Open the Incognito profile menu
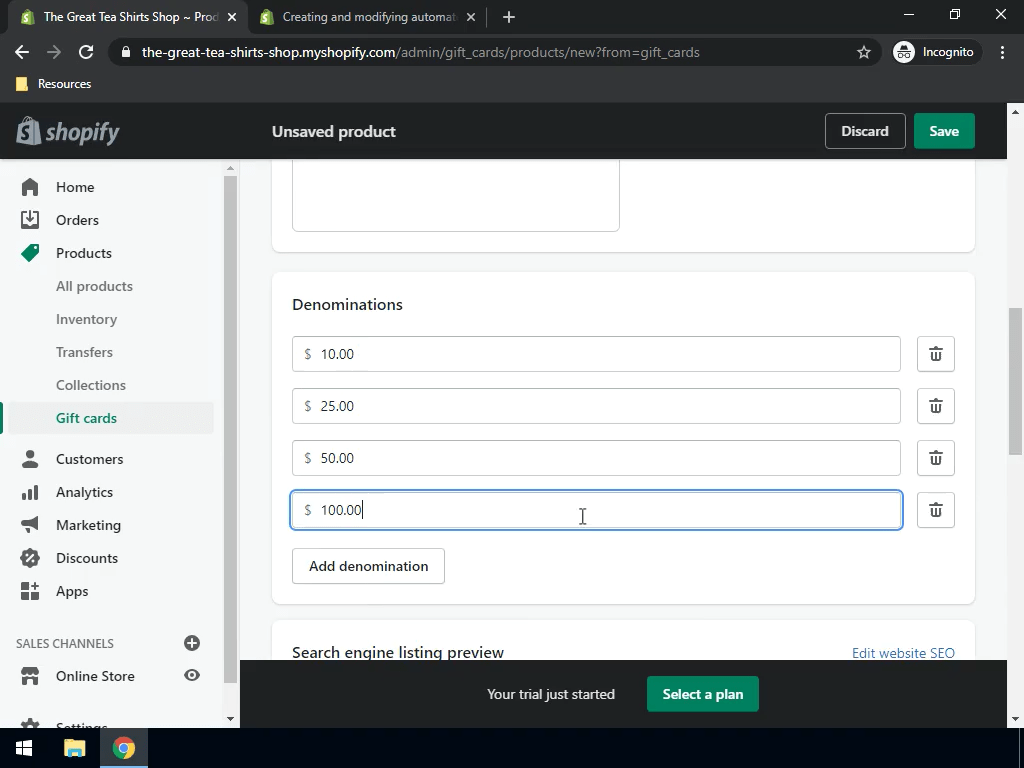The image size is (1024, 768). [934, 52]
